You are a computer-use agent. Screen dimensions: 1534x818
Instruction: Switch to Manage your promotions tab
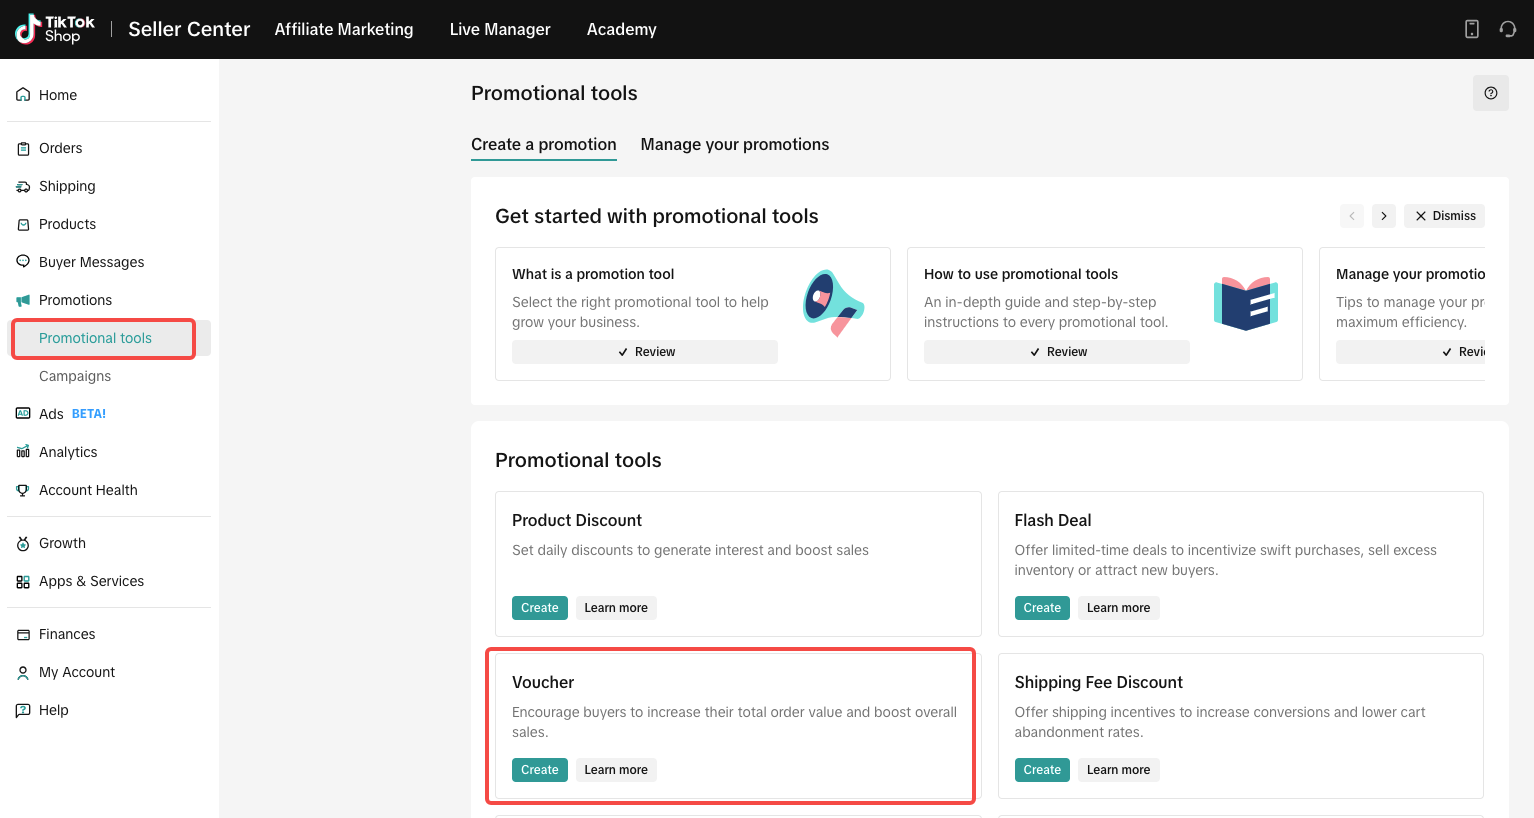pyautogui.click(x=734, y=144)
